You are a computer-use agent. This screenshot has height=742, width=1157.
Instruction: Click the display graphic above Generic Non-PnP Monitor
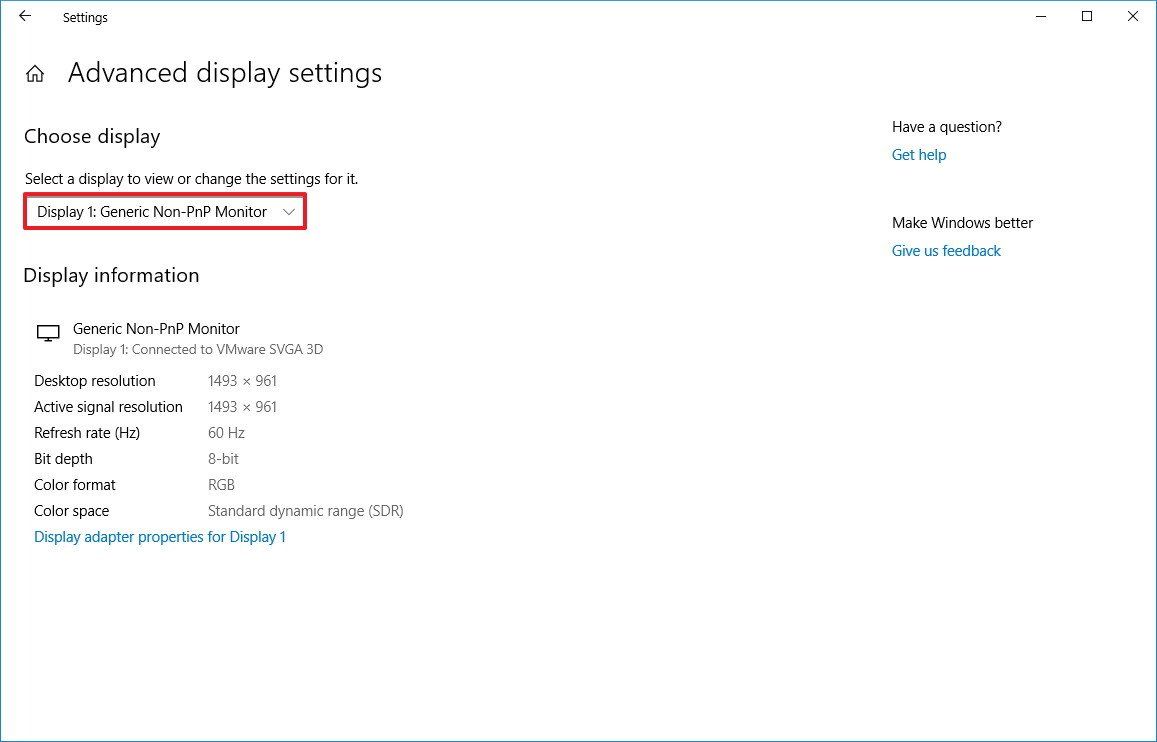[x=48, y=332]
